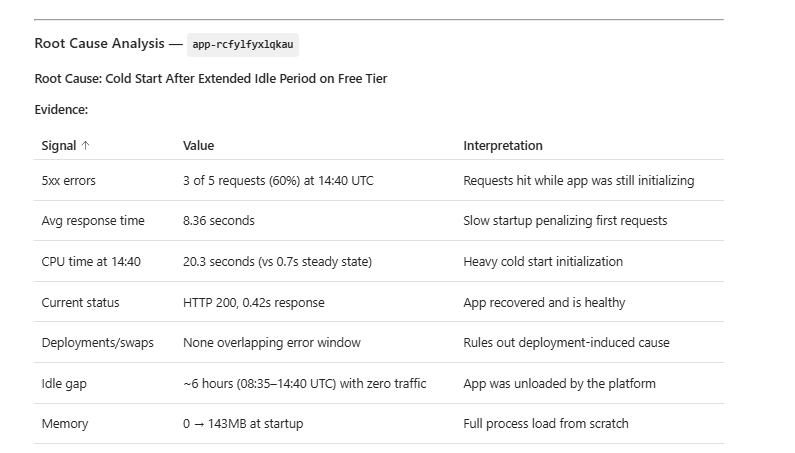Select the Idle gap signal cell

[64, 383]
